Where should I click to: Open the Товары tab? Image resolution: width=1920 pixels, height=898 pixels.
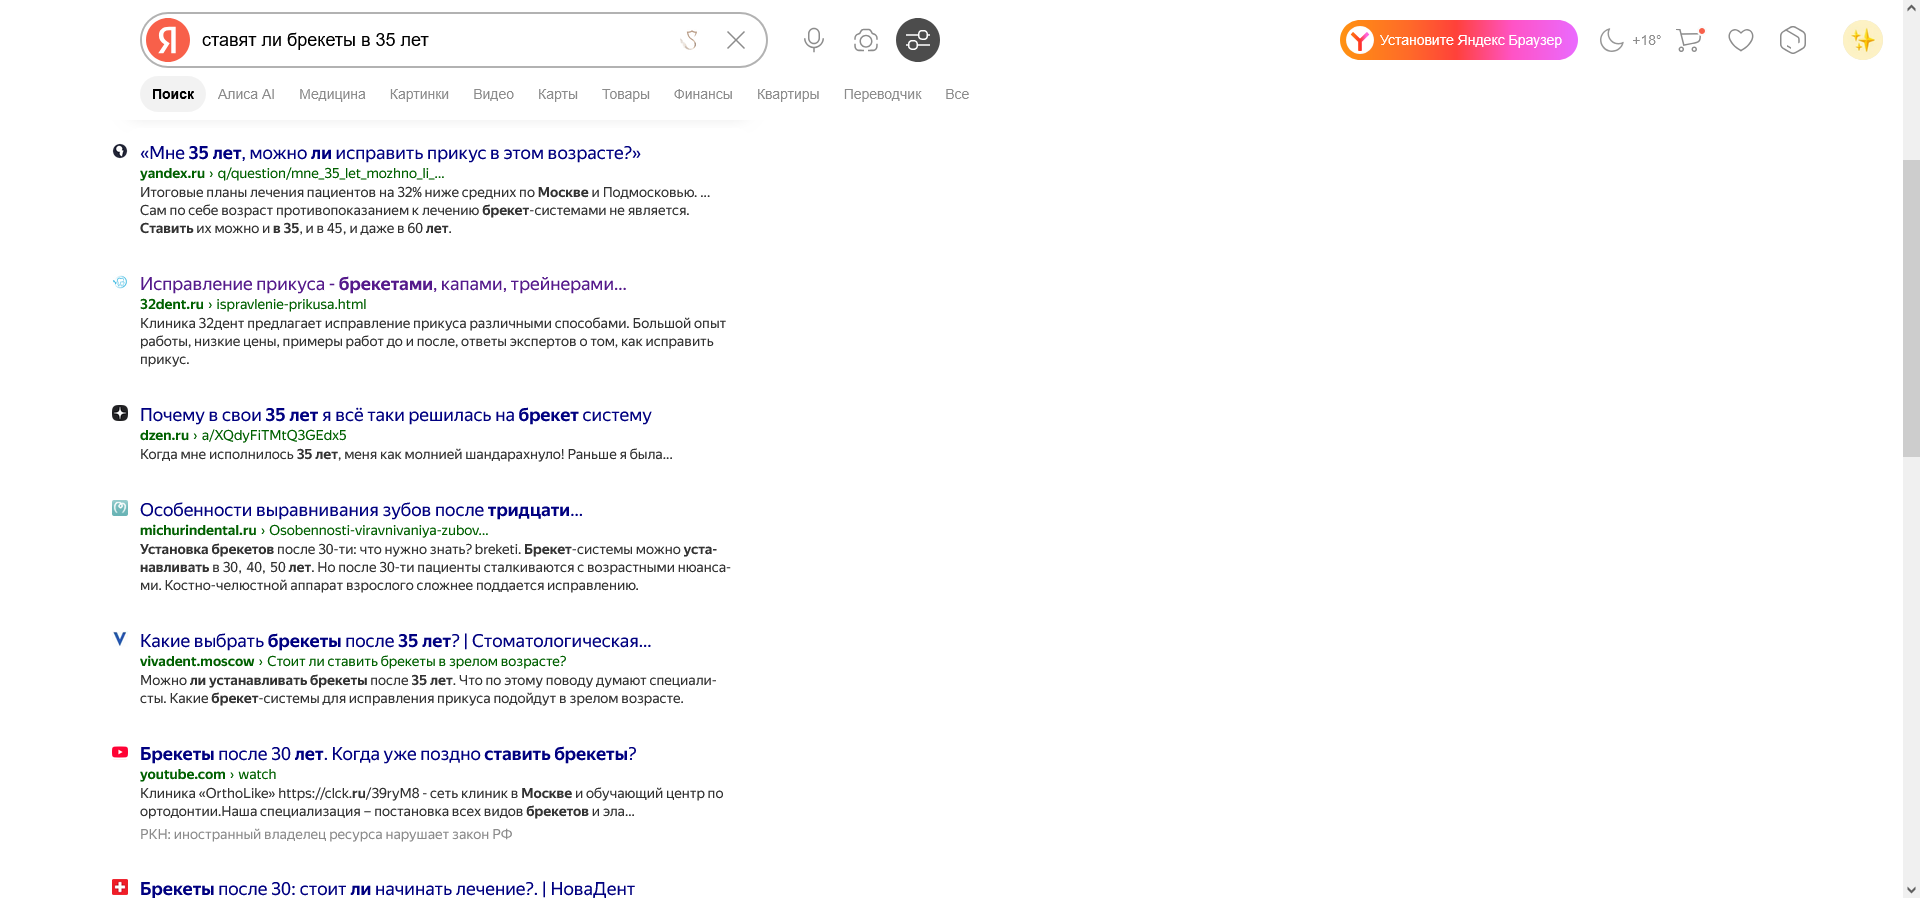626,94
